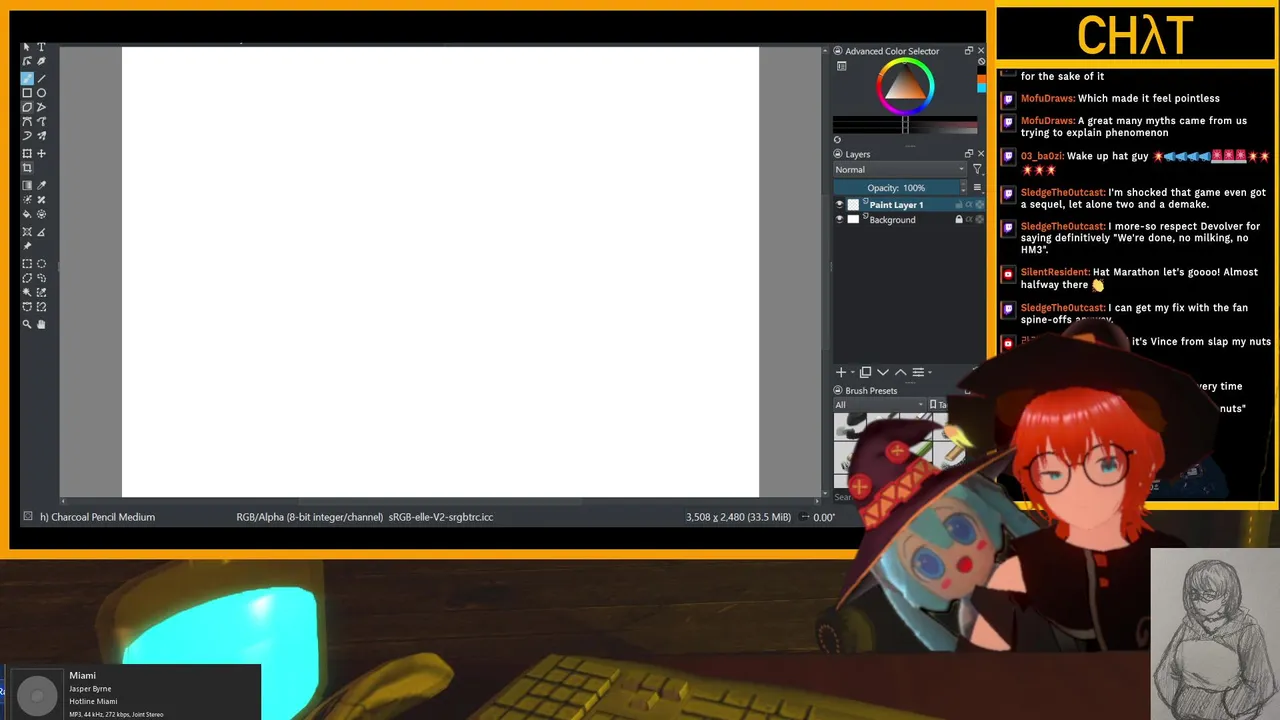Open the Layers view options hamburger menu
The image size is (1280, 720).
978,187
